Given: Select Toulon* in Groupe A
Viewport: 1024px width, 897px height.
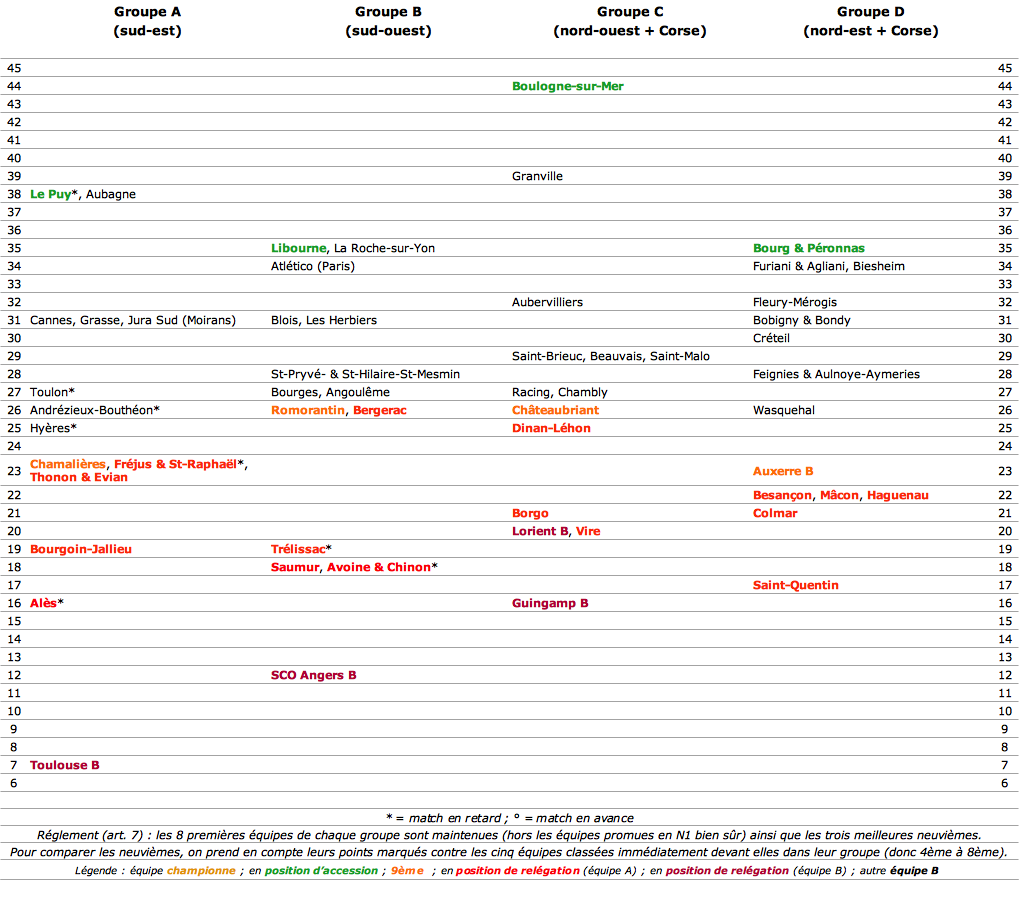Looking at the screenshot, I should (x=52, y=392).
